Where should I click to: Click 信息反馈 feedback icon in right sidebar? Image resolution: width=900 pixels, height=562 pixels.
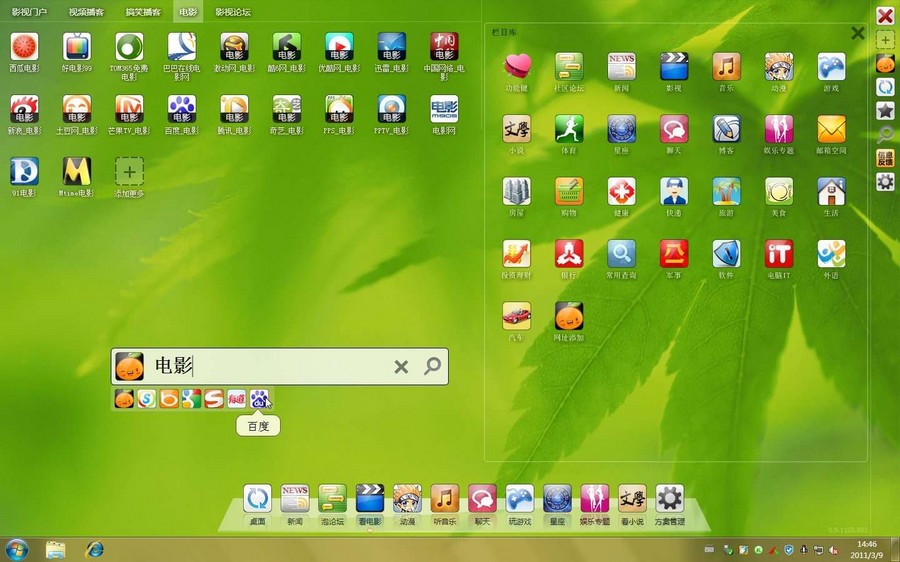click(x=885, y=158)
